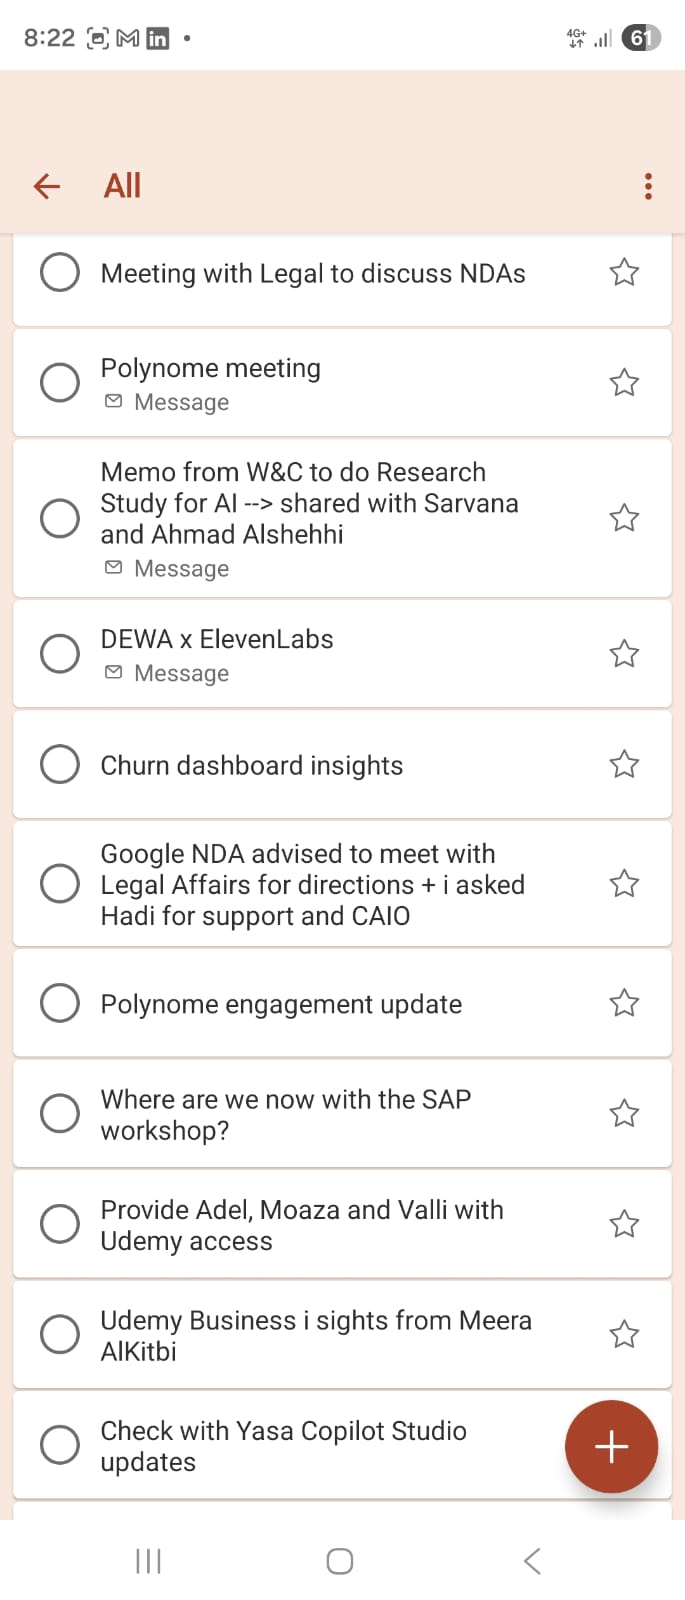The image size is (685, 1600).
Task: Complete the Check with Yasa Copilot task
Action: pyautogui.click(x=60, y=1444)
